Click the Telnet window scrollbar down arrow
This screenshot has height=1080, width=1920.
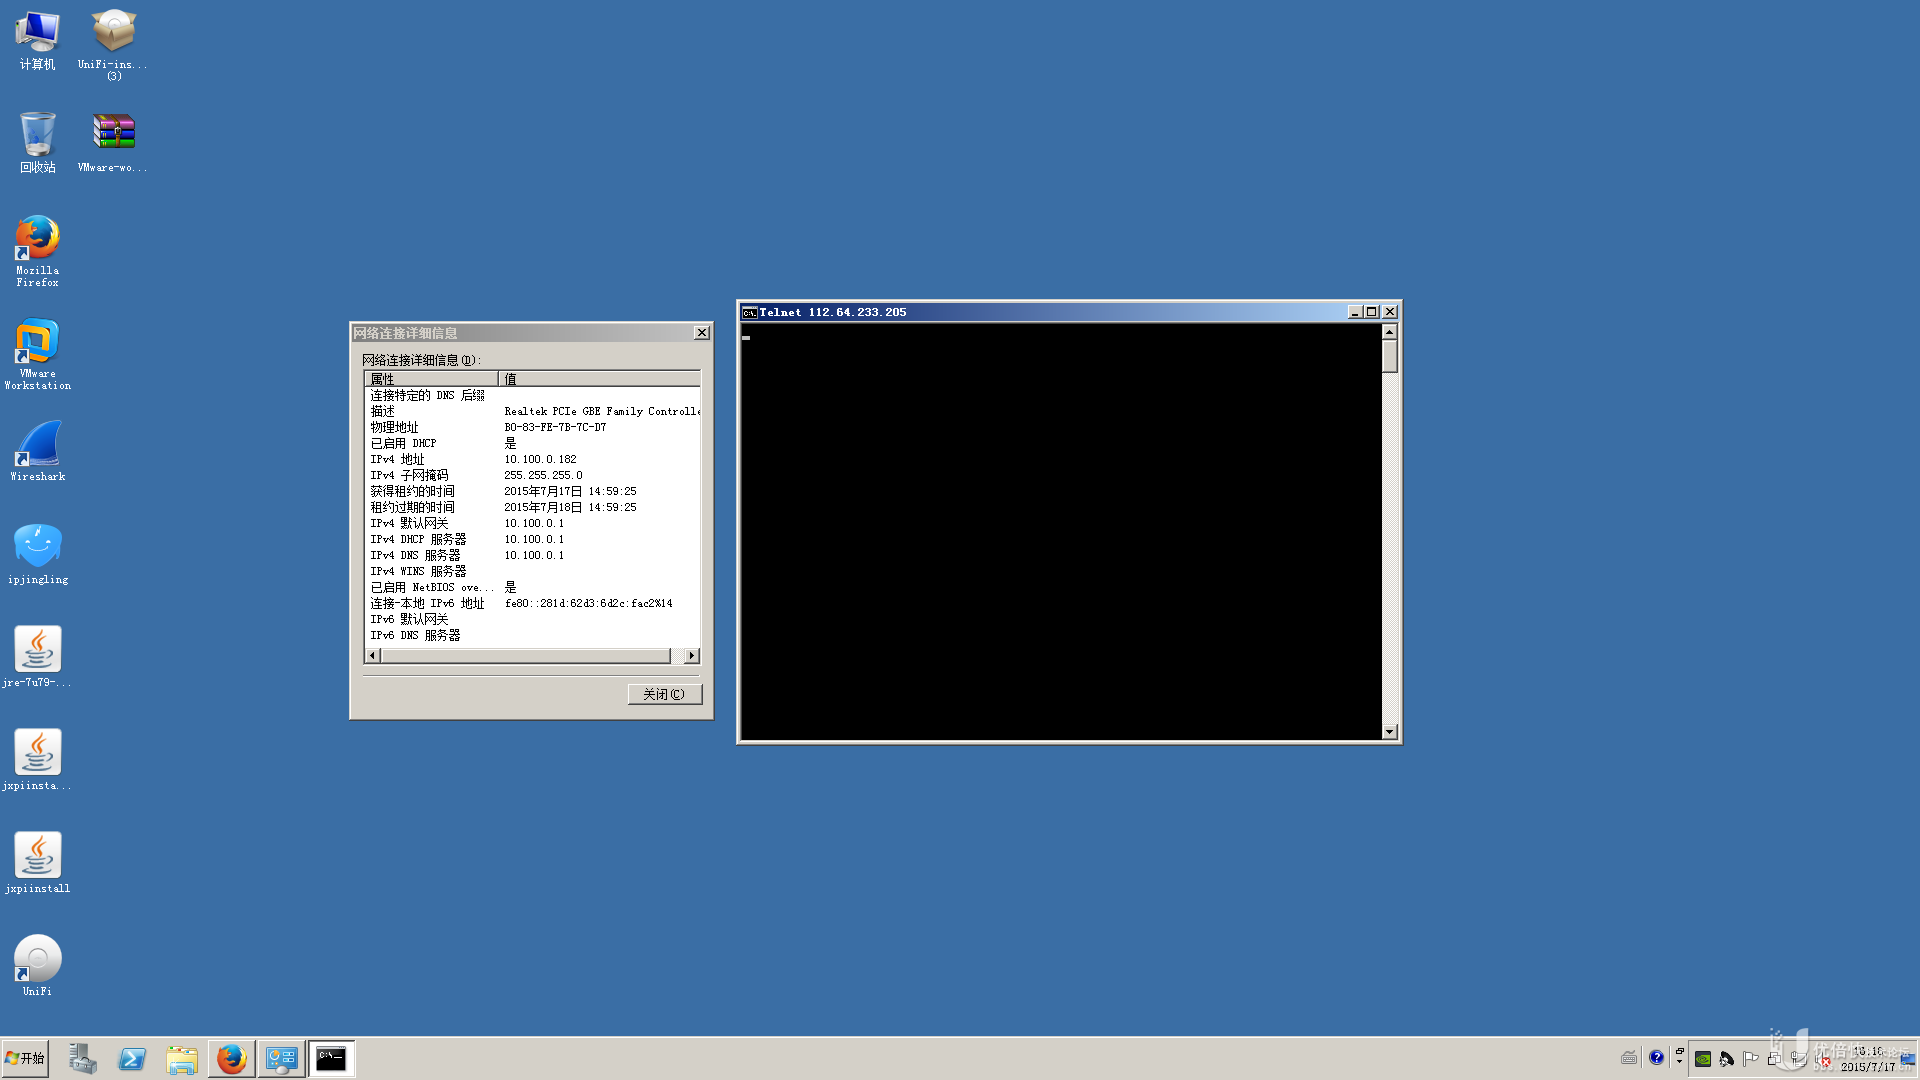(1389, 732)
